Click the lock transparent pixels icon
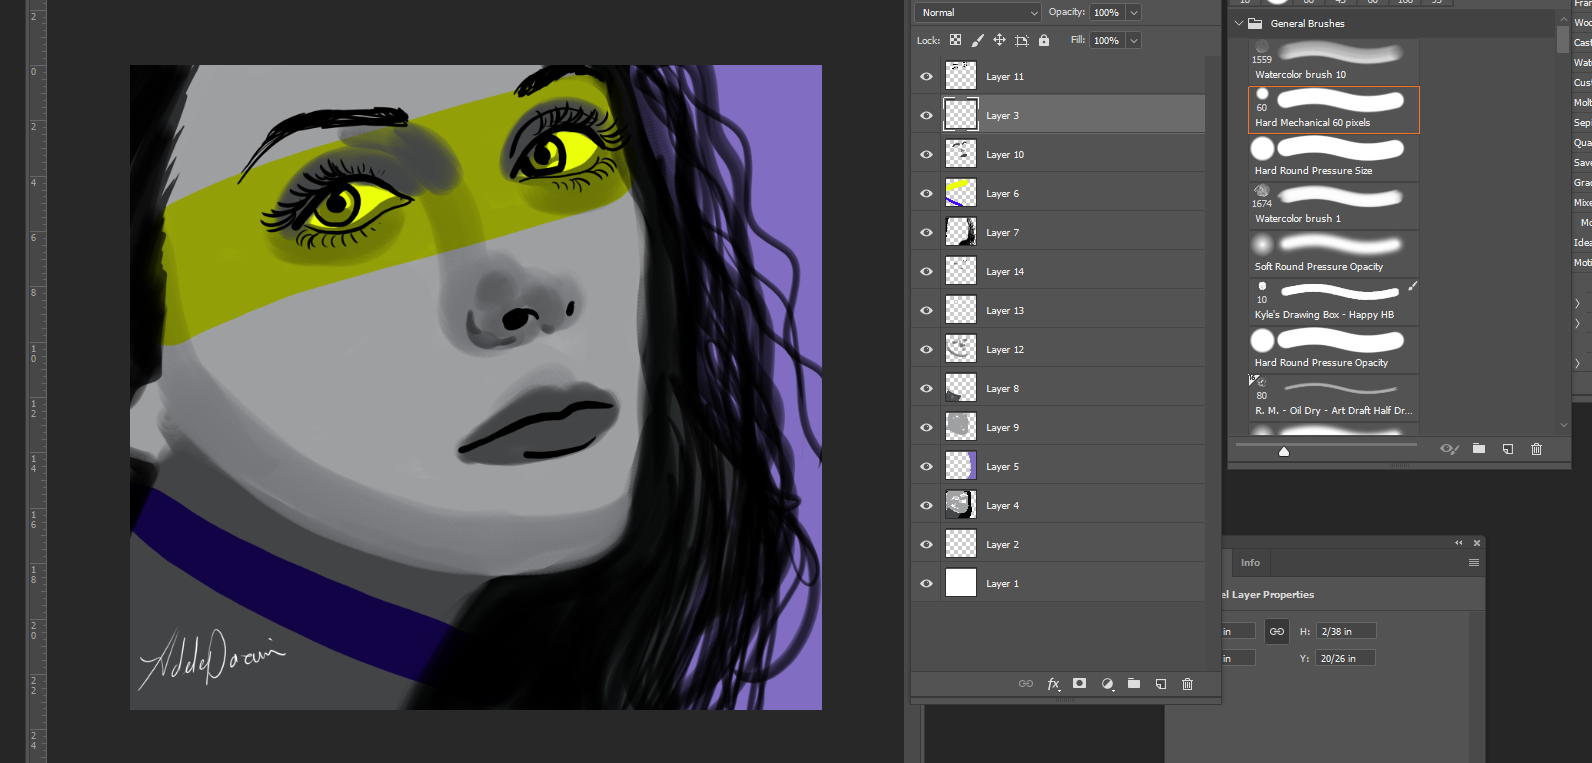1592x763 pixels. [955, 40]
